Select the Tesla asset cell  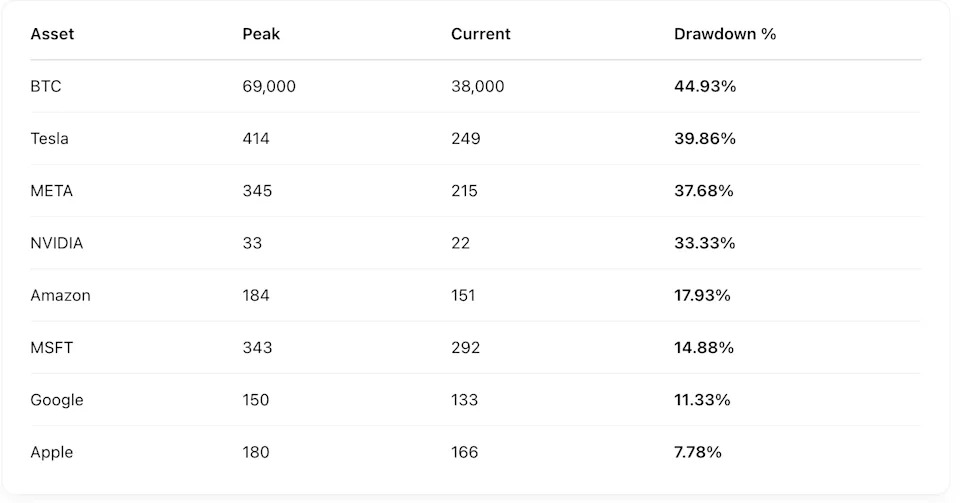tap(50, 138)
